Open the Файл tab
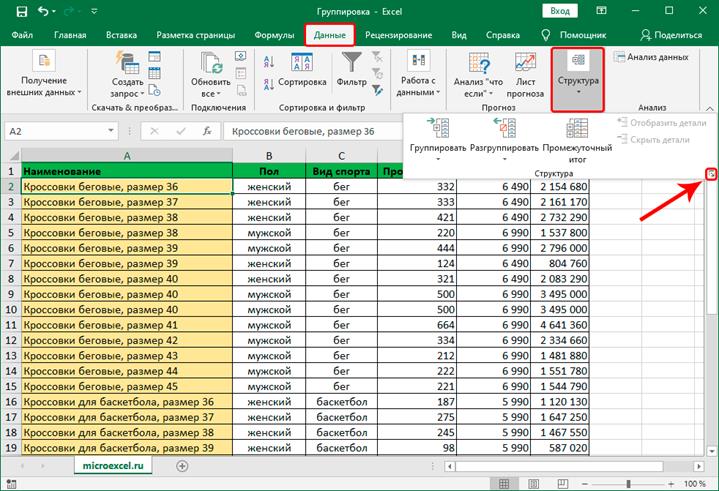This screenshot has height=491, width=719. click(x=22, y=35)
